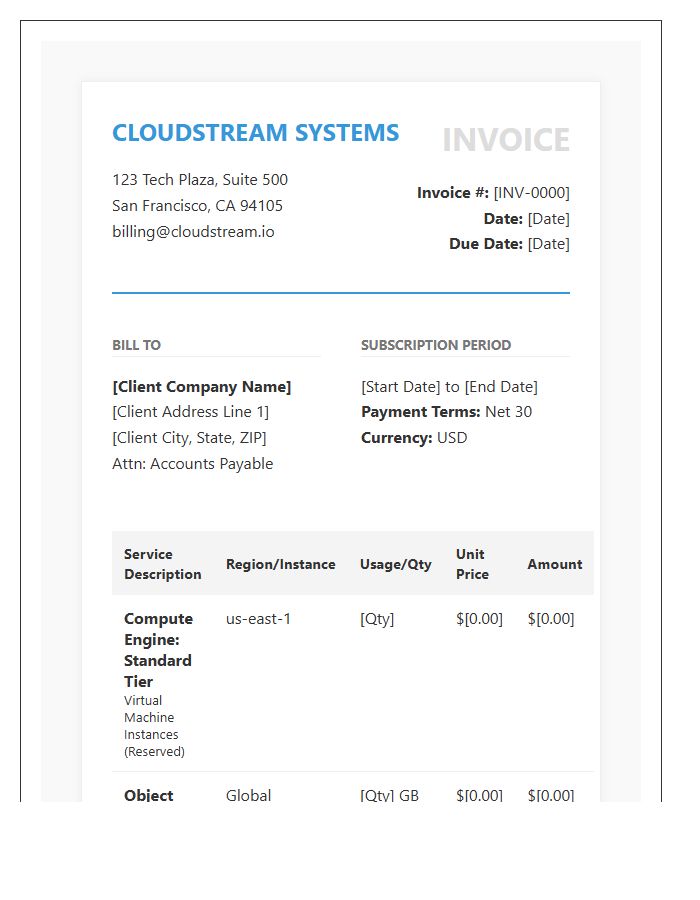Select the [Client City, State, ZIP] placeholder

189,438
